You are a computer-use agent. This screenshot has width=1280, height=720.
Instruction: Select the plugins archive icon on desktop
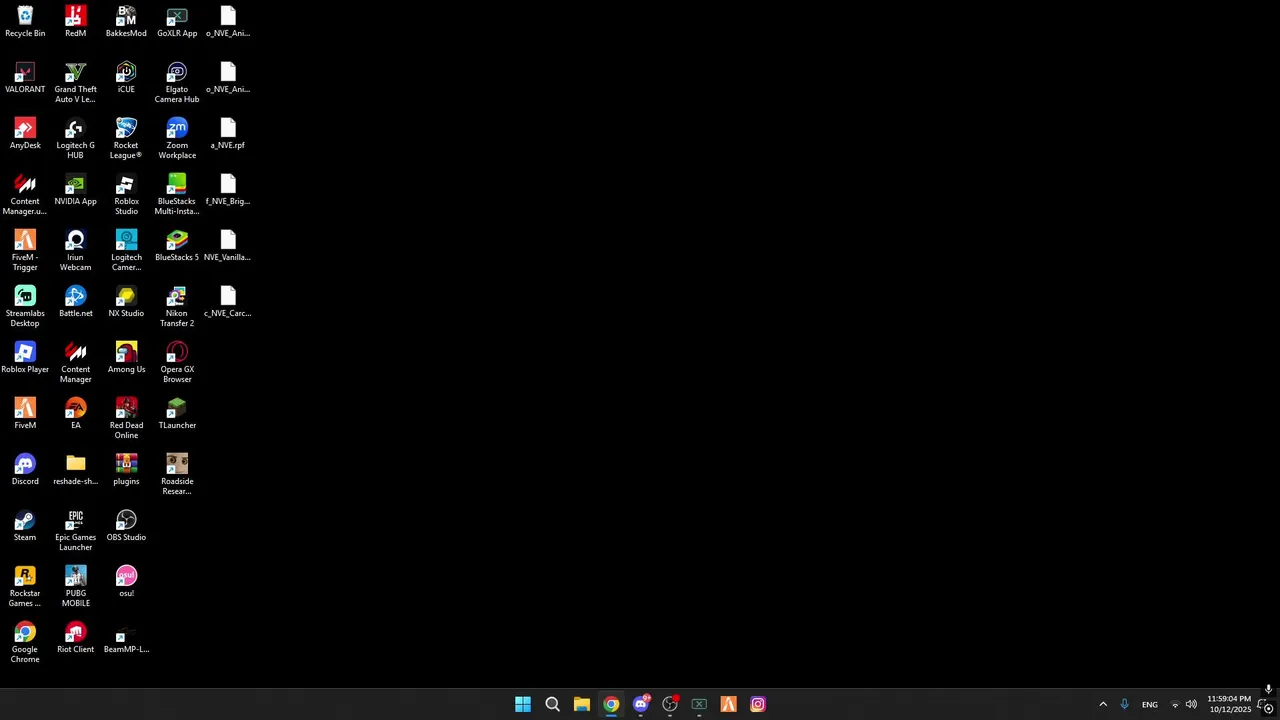point(126,470)
